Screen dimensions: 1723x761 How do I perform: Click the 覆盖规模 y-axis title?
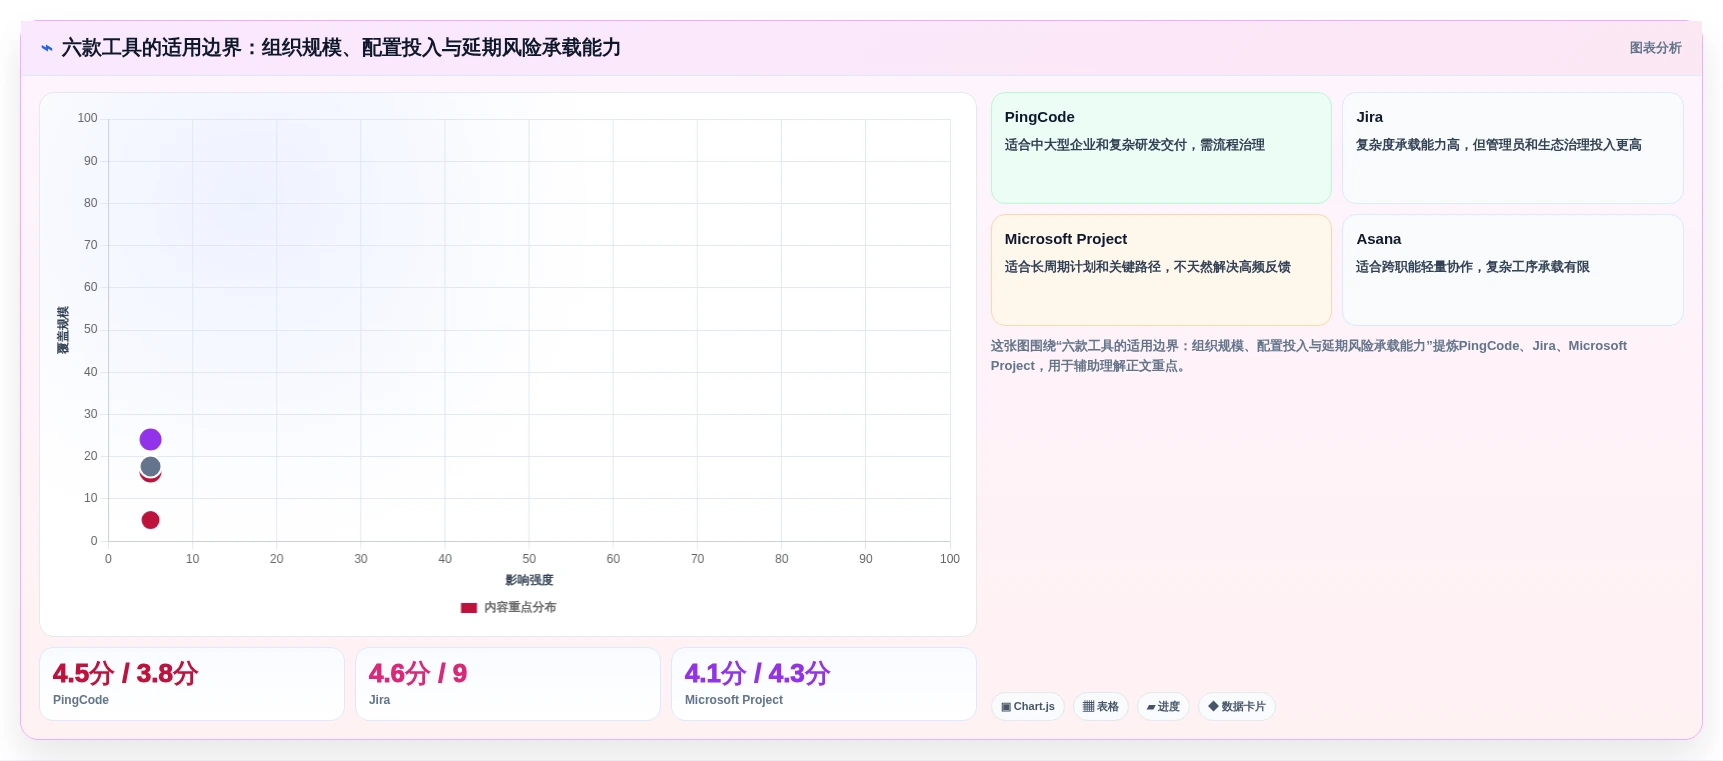[62, 330]
